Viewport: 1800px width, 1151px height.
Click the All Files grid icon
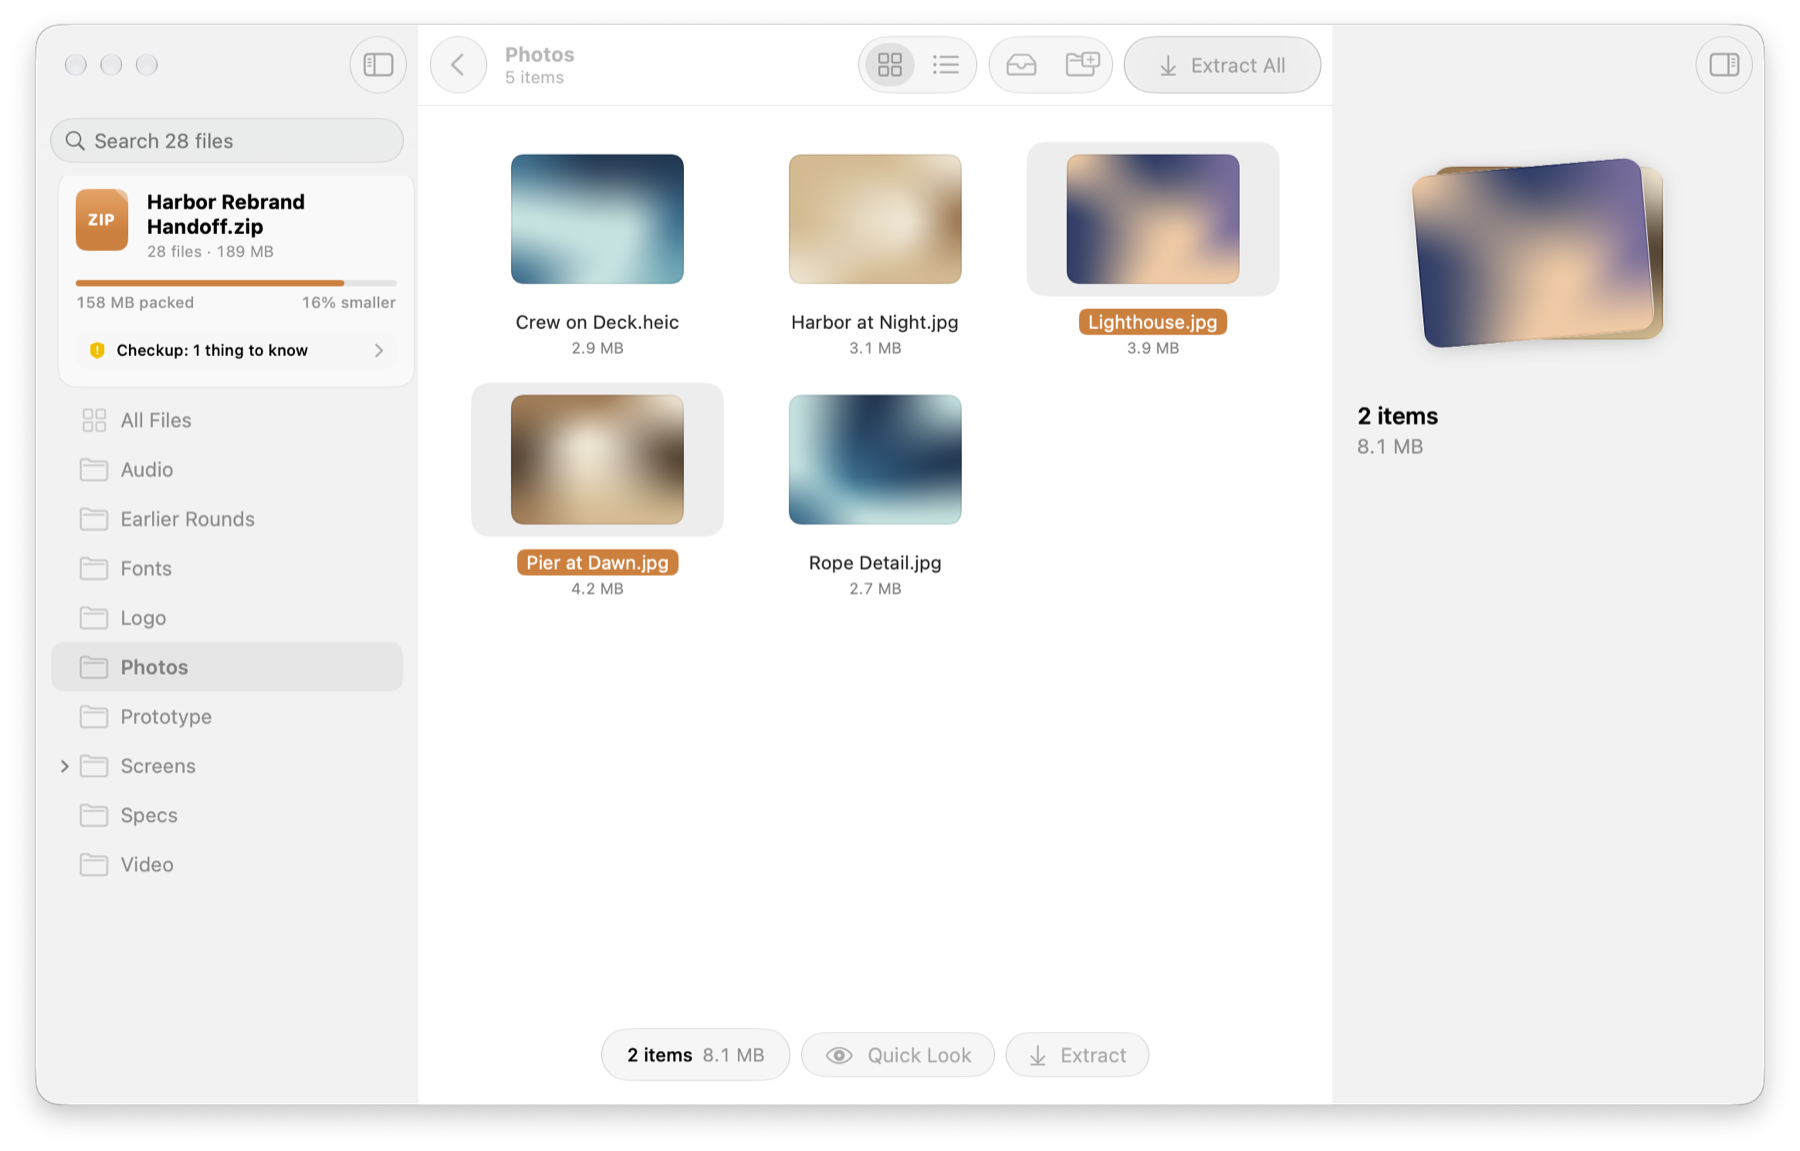click(x=94, y=420)
